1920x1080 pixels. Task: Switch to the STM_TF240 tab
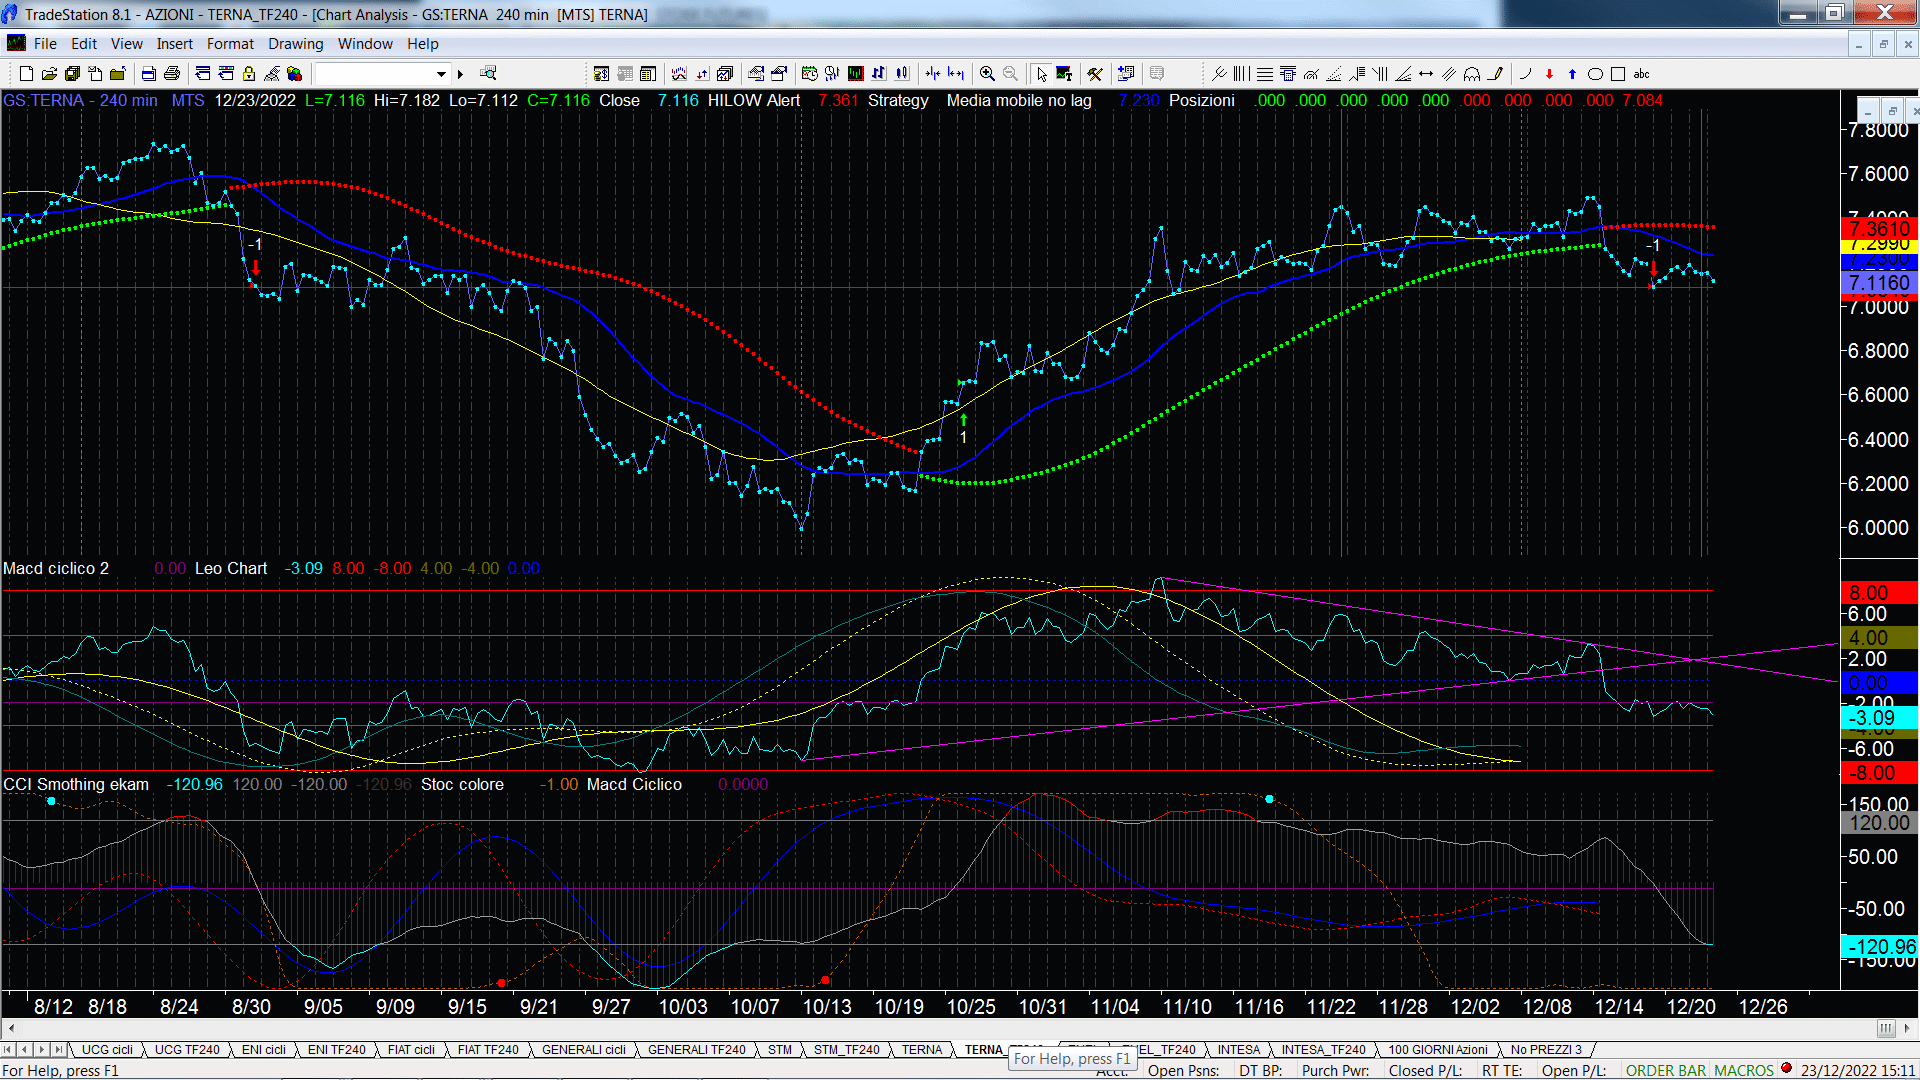click(847, 1050)
